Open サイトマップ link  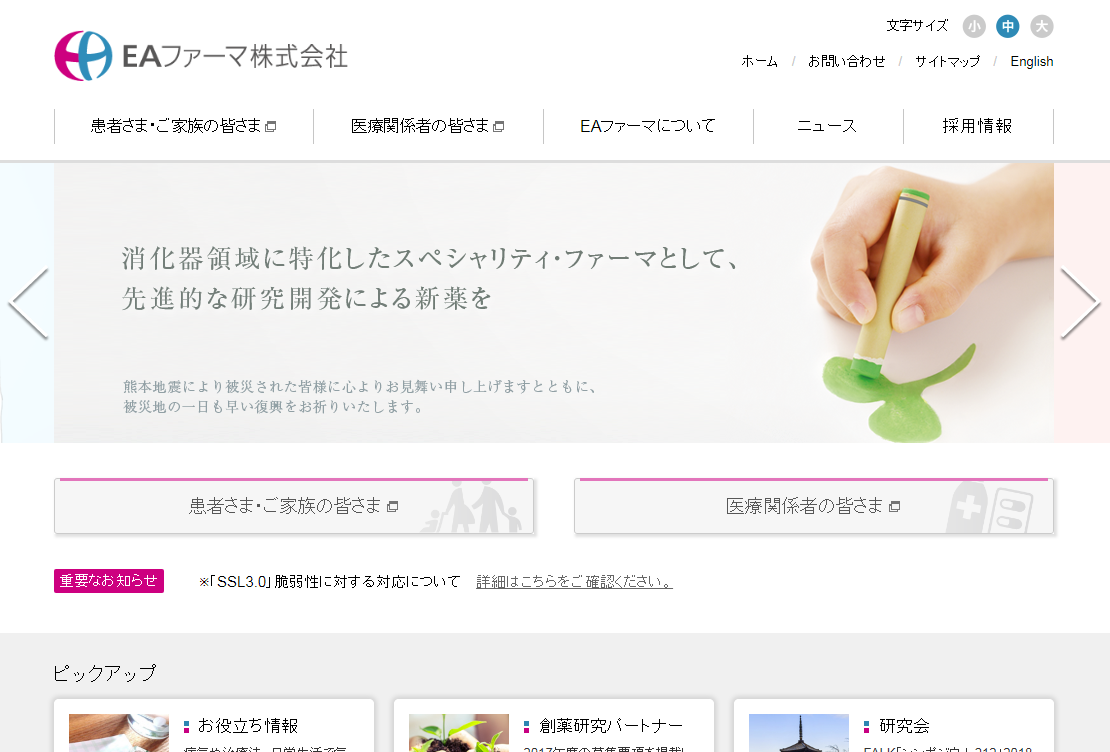click(947, 62)
